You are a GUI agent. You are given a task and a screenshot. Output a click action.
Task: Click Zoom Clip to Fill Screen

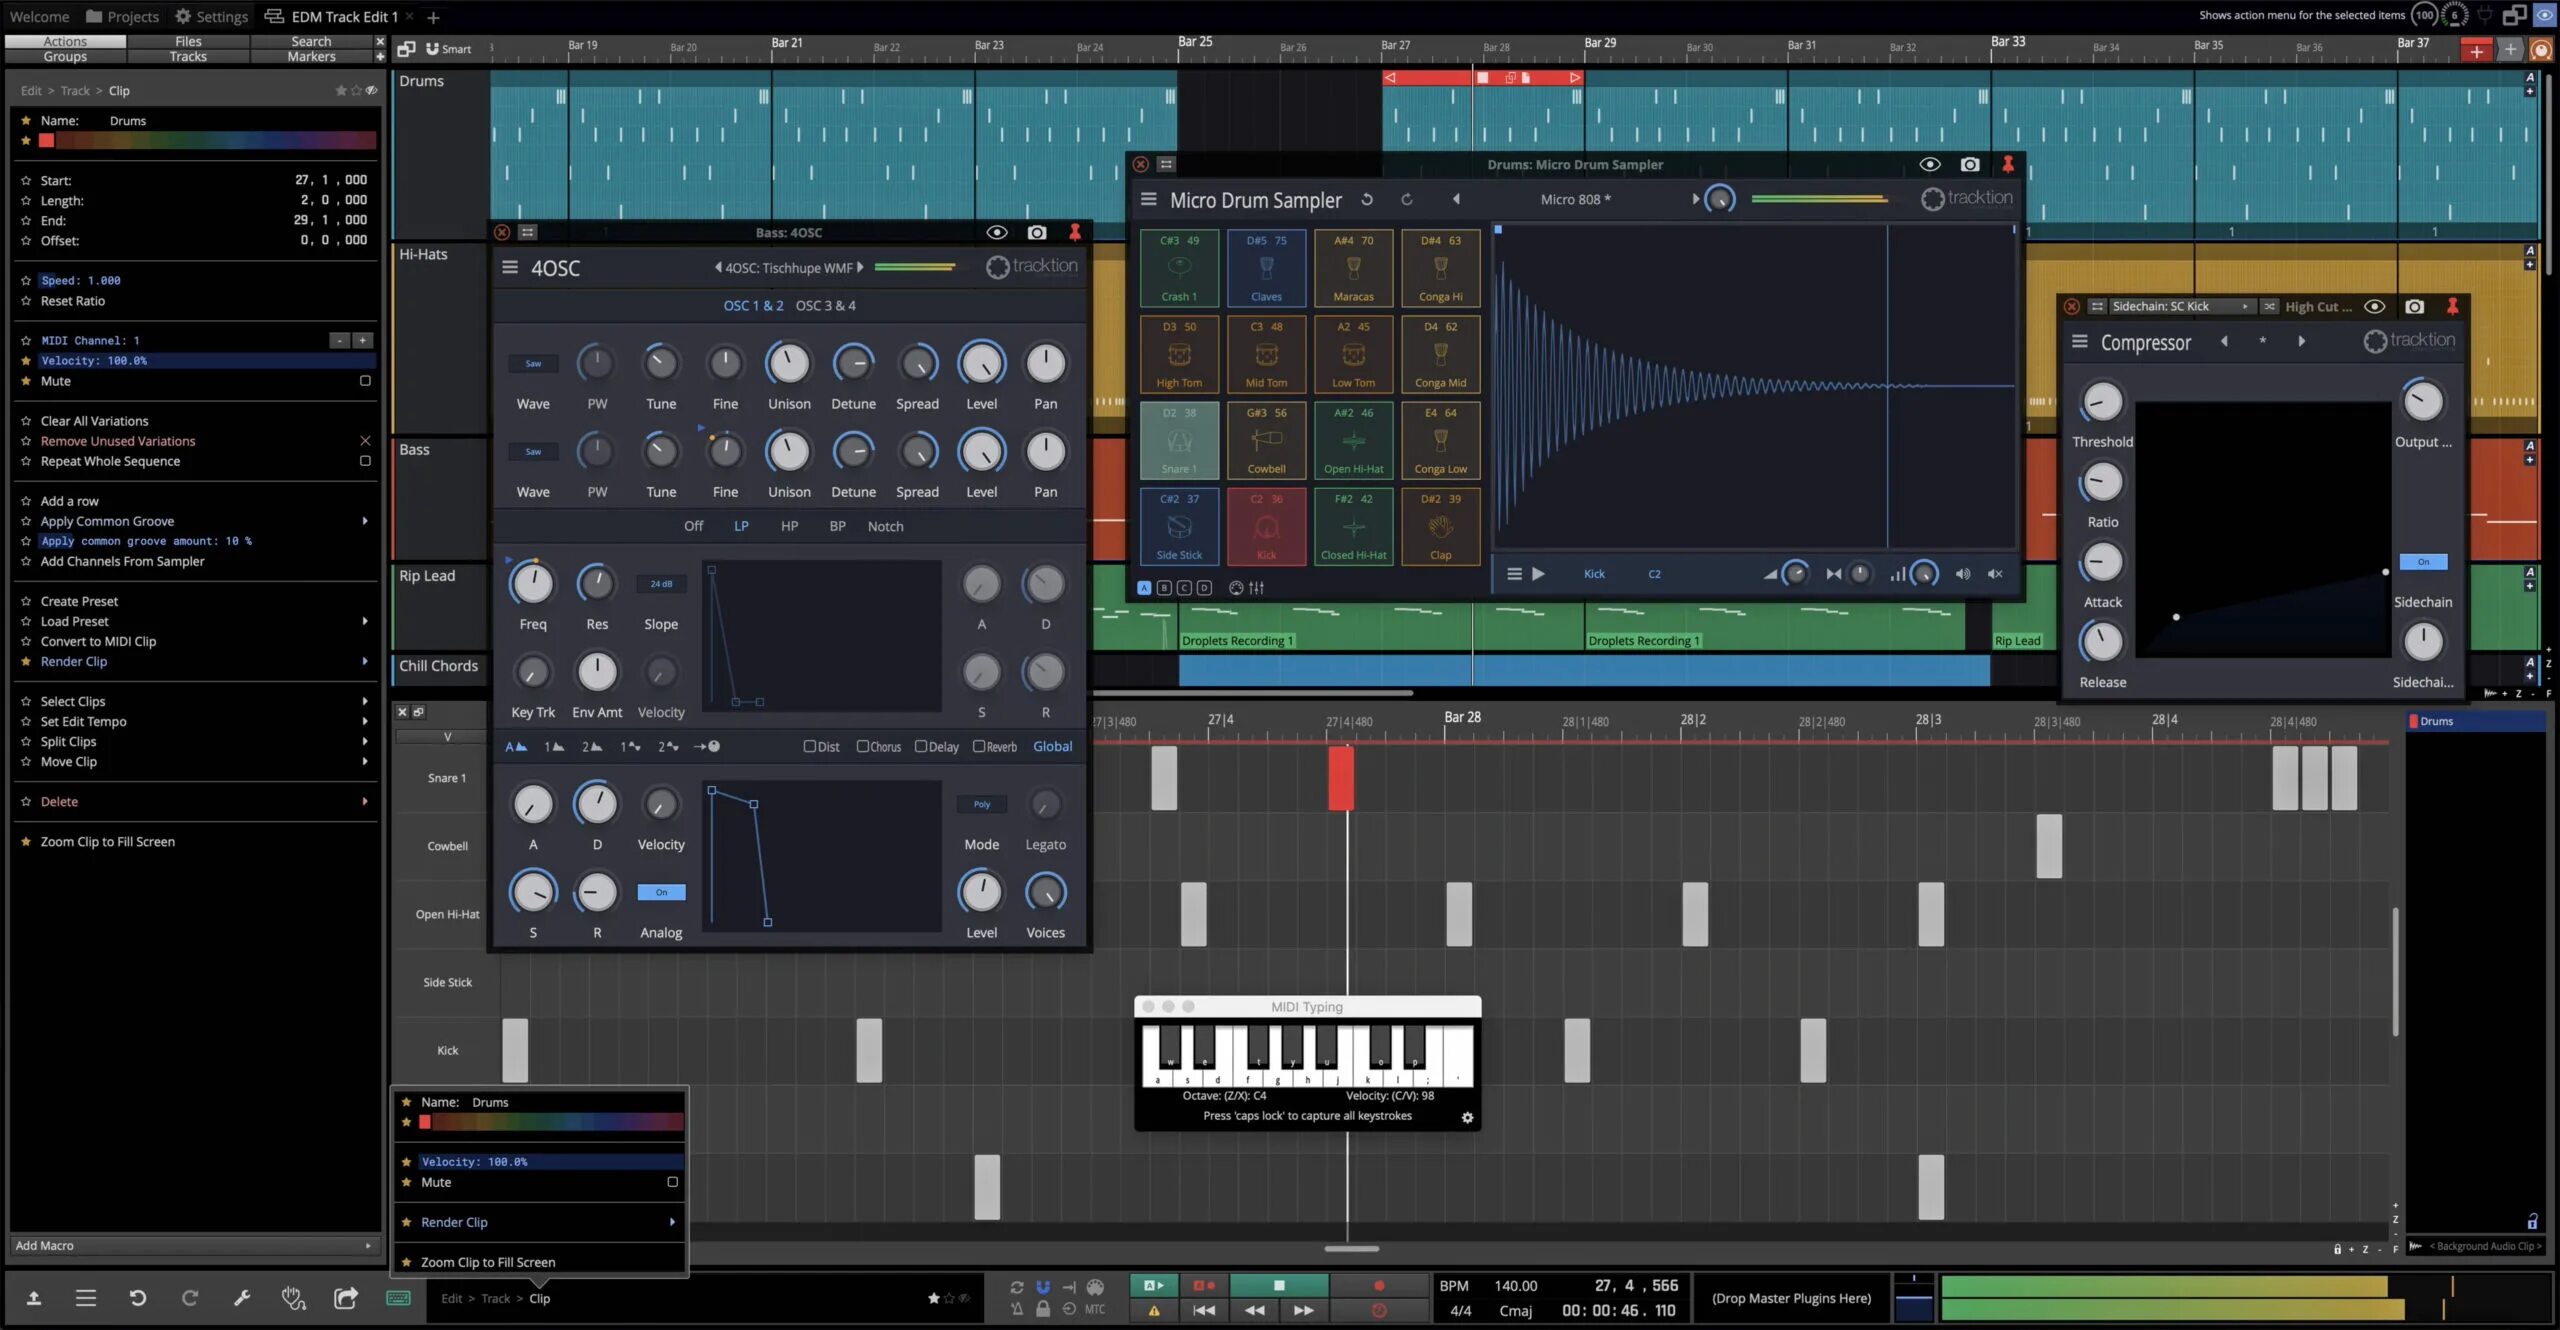click(107, 841)
